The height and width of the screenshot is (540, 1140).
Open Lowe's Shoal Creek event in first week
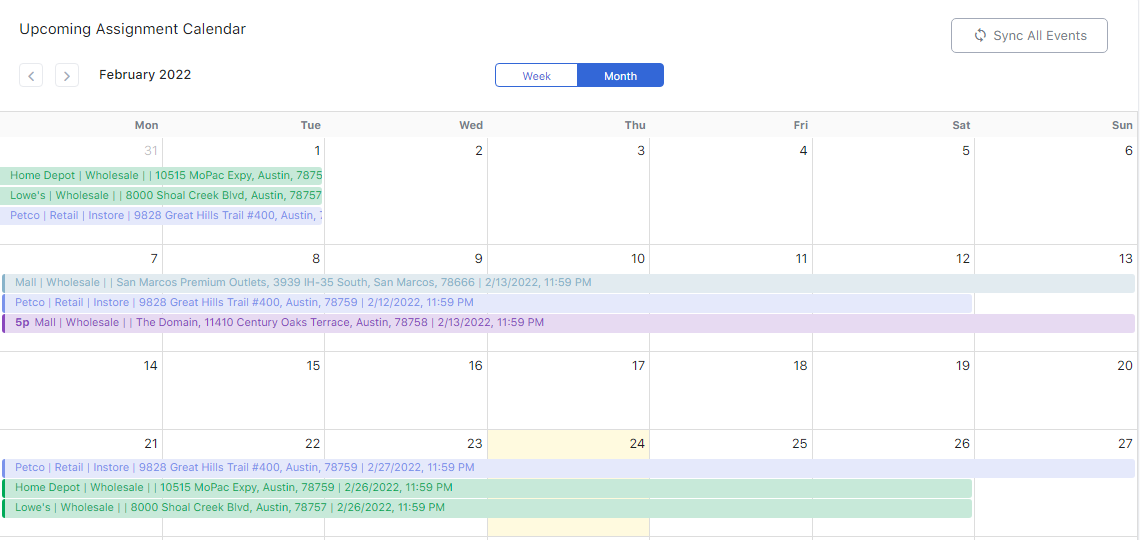click(x=162, y=196)
